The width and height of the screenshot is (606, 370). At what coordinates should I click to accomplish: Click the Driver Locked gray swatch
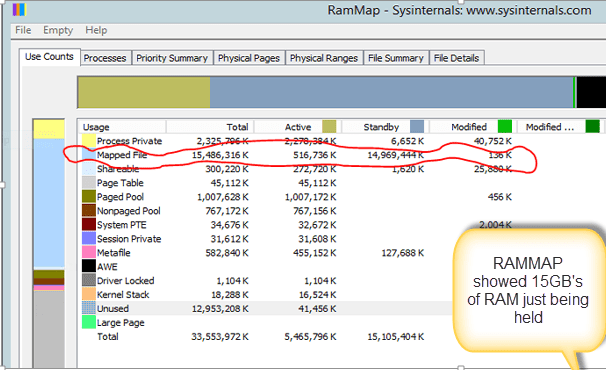[89, 280]
